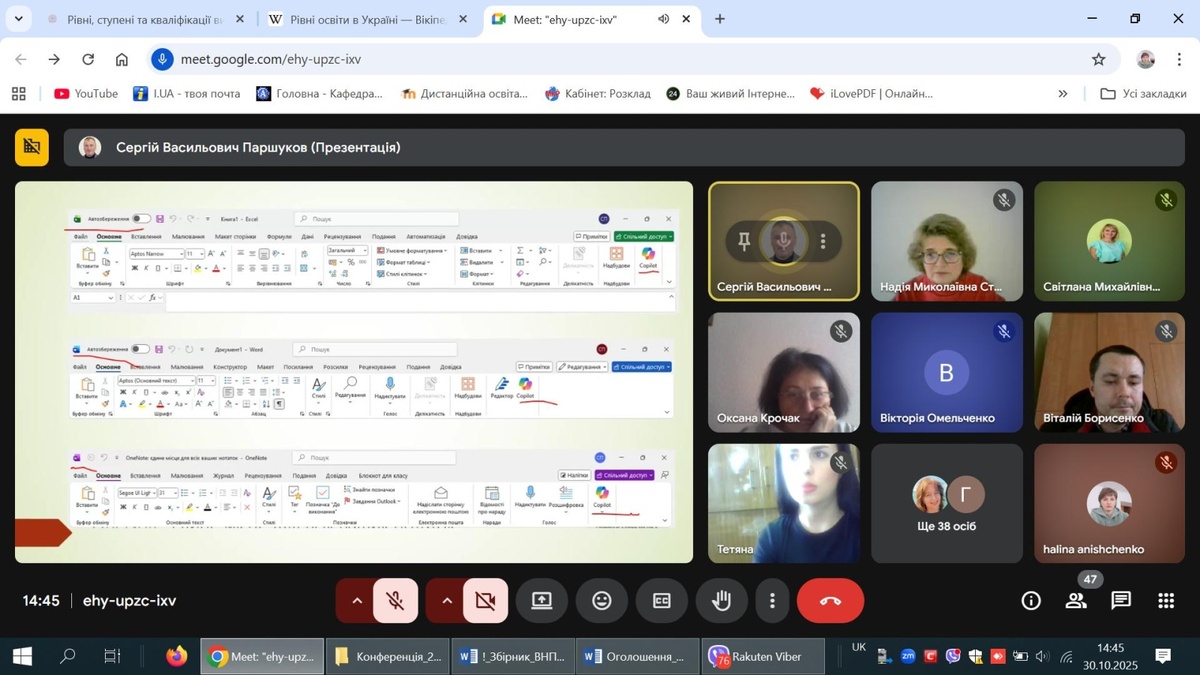The image size is (1200, 675).
Task: Open the meeting details info icon
Action: click(1031, 601)
